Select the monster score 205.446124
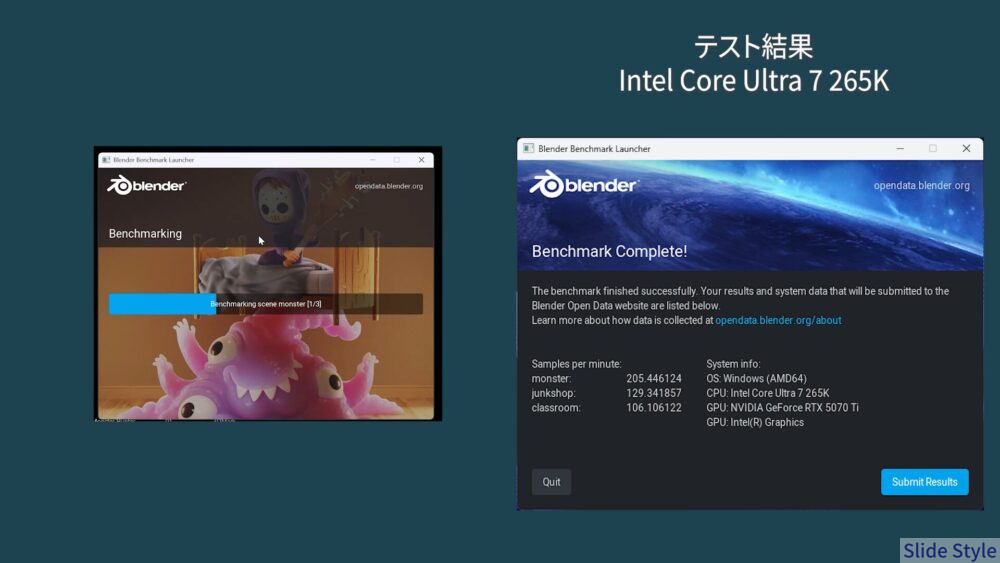The height and width of the screenshot is (563, 1000). click(x=654, y=379)
